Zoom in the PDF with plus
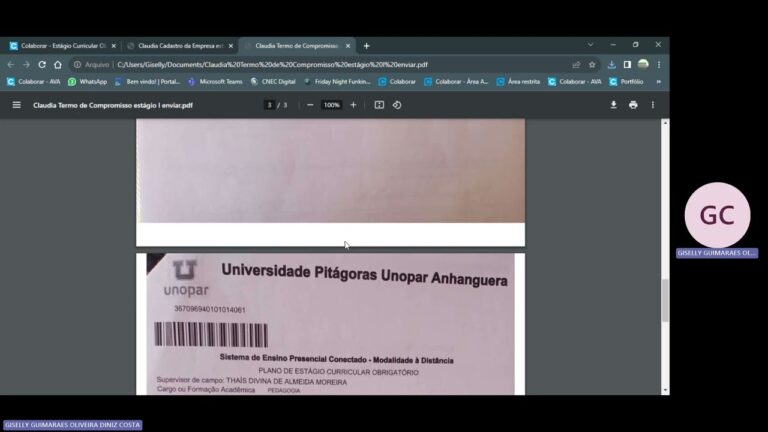This screenshot has width=768, height=432. click(353, 105)
